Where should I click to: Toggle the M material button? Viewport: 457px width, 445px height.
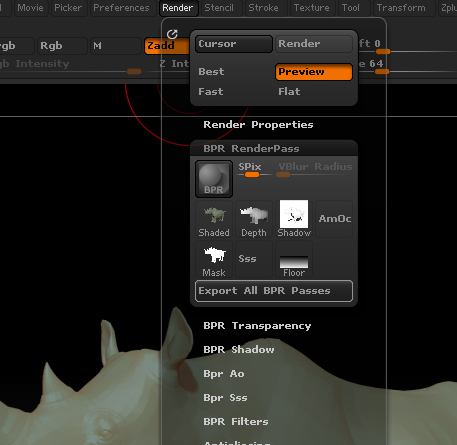[114, 46]
